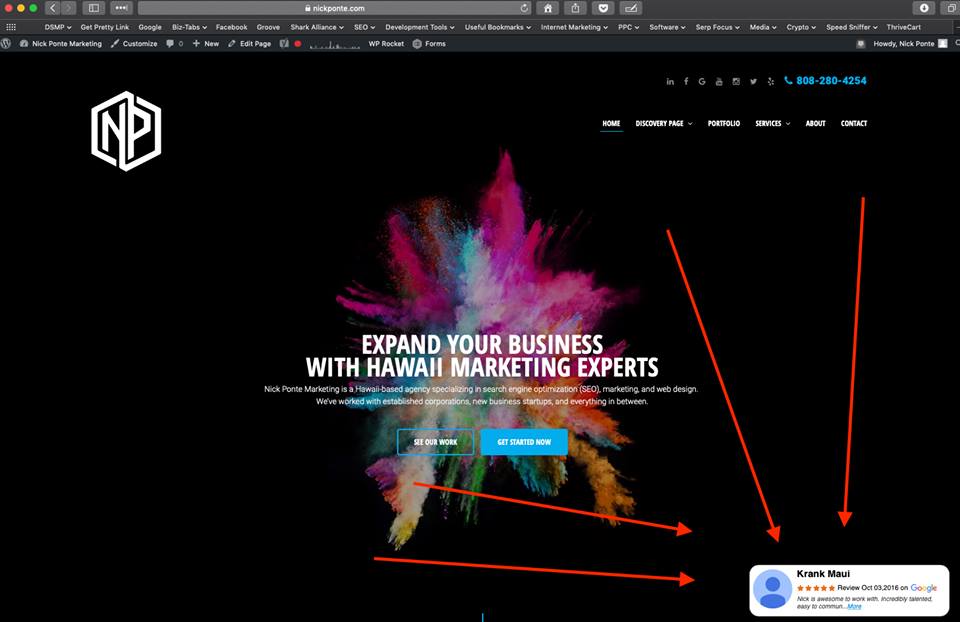Click the More link in review
This screenshot has width=960, height=622.
pos(854,607)
